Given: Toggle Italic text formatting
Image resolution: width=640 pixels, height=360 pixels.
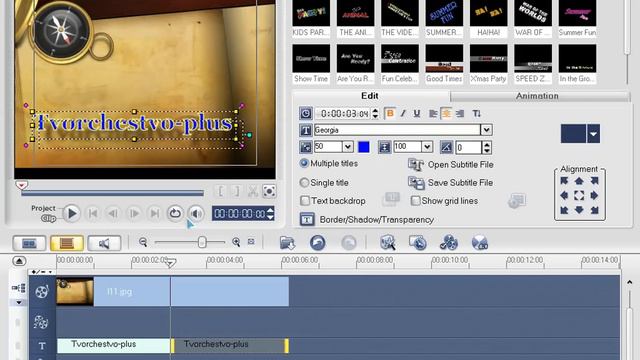Looking at the screenshot, I should click(x=403, y=113).
